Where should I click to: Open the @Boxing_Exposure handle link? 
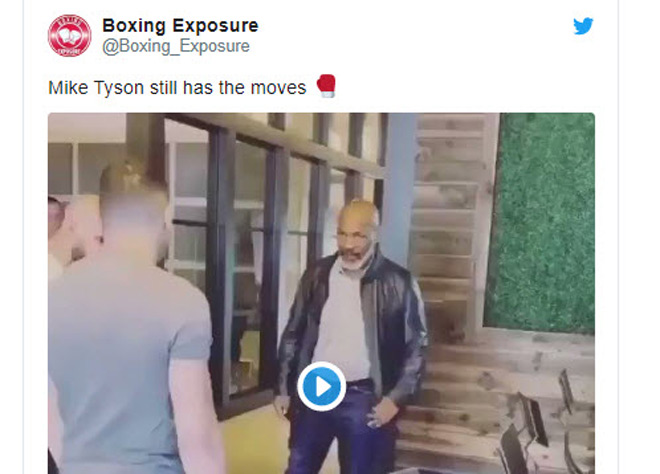(176, 46)
